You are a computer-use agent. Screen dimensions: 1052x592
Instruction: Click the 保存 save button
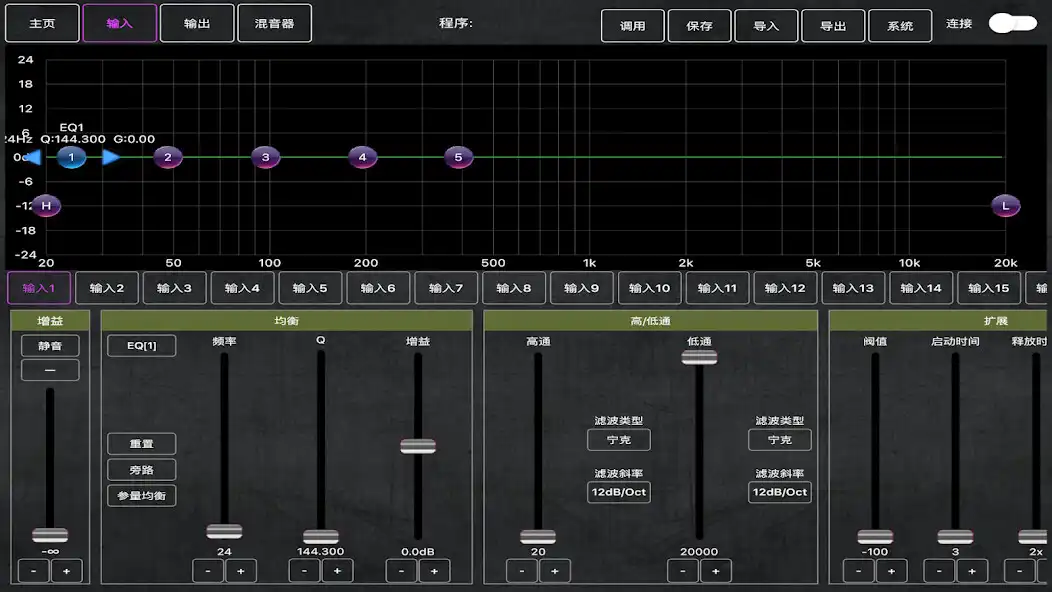[699, 26]
